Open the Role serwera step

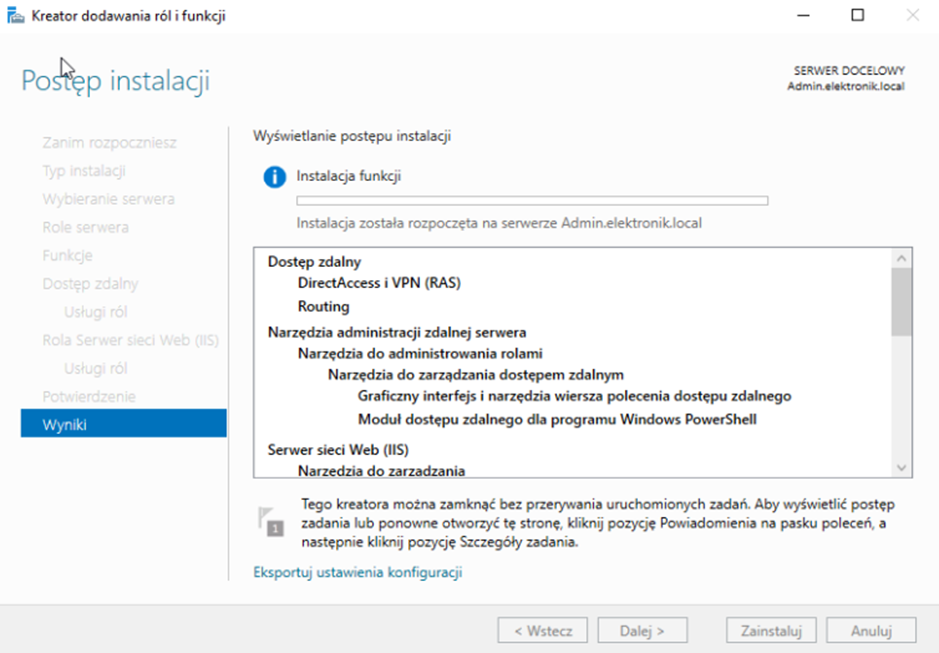click(x=85, y=227)
